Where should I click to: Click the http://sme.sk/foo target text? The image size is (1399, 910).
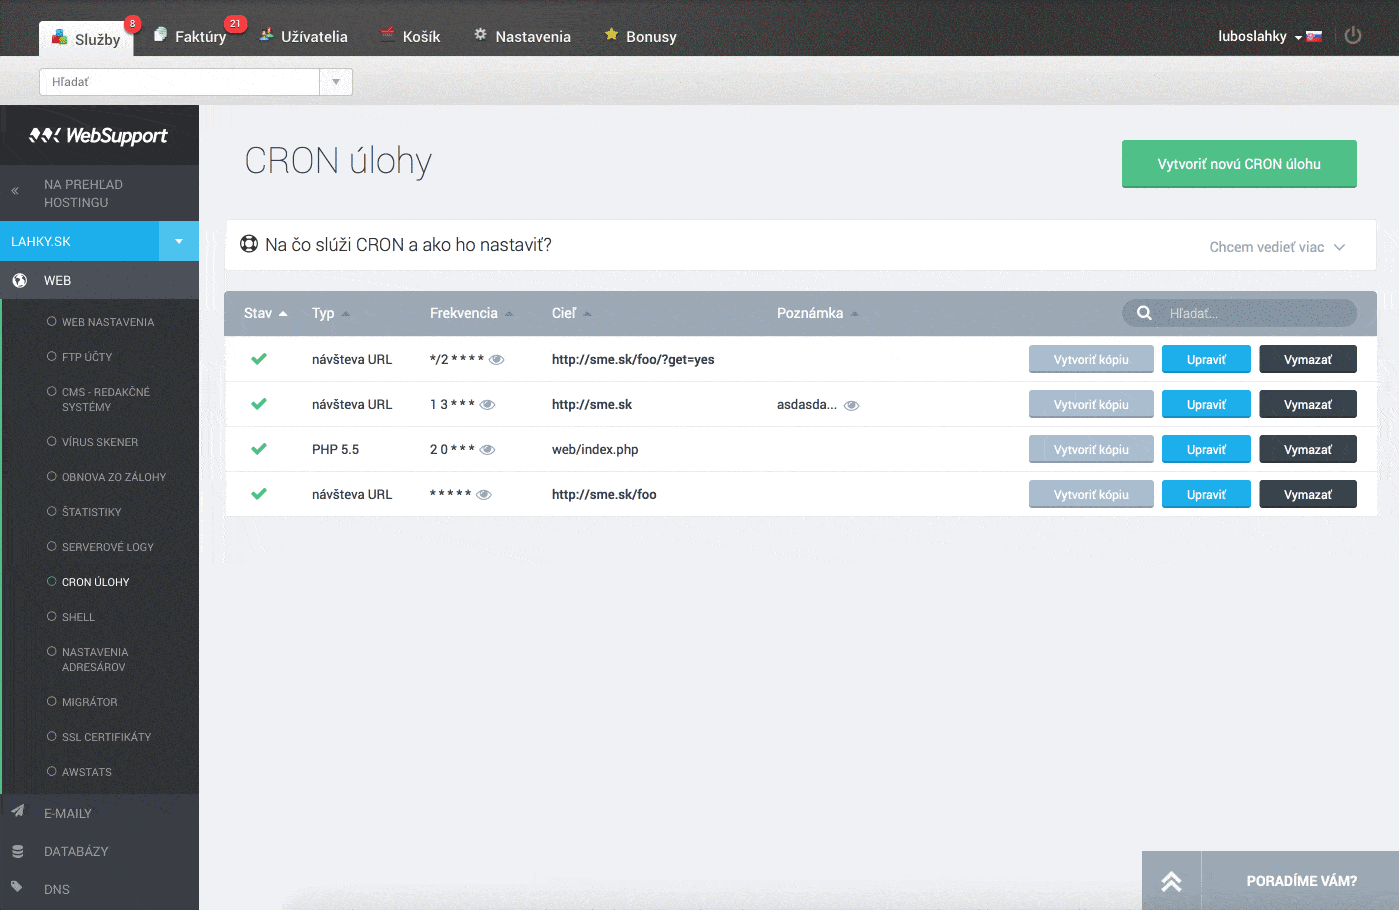pyautogui.click(x=604, y=494)
